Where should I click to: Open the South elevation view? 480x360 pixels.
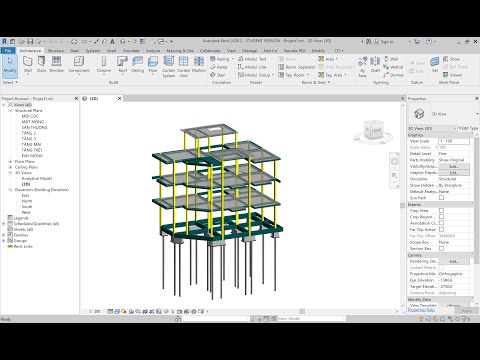pos(27,207)
